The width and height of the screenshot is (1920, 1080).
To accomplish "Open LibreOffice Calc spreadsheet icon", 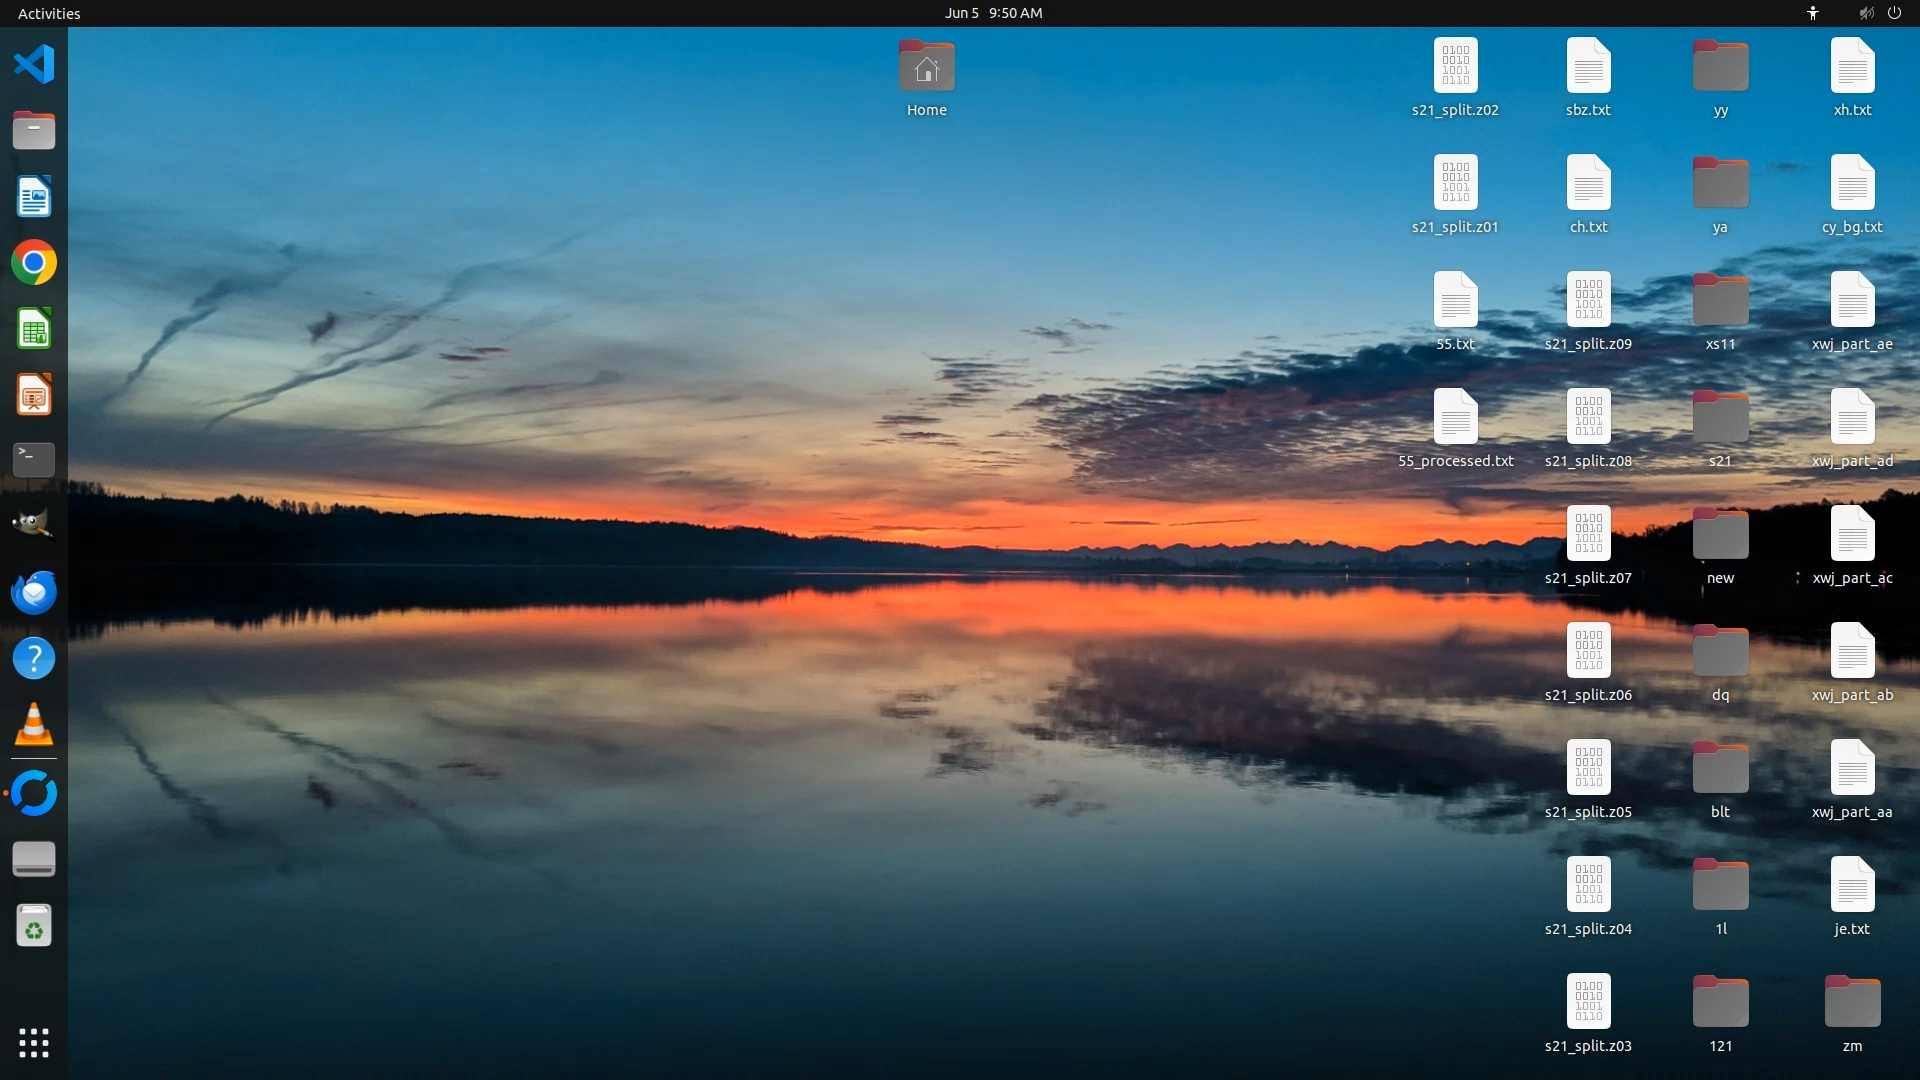I will tap(34, 330).
